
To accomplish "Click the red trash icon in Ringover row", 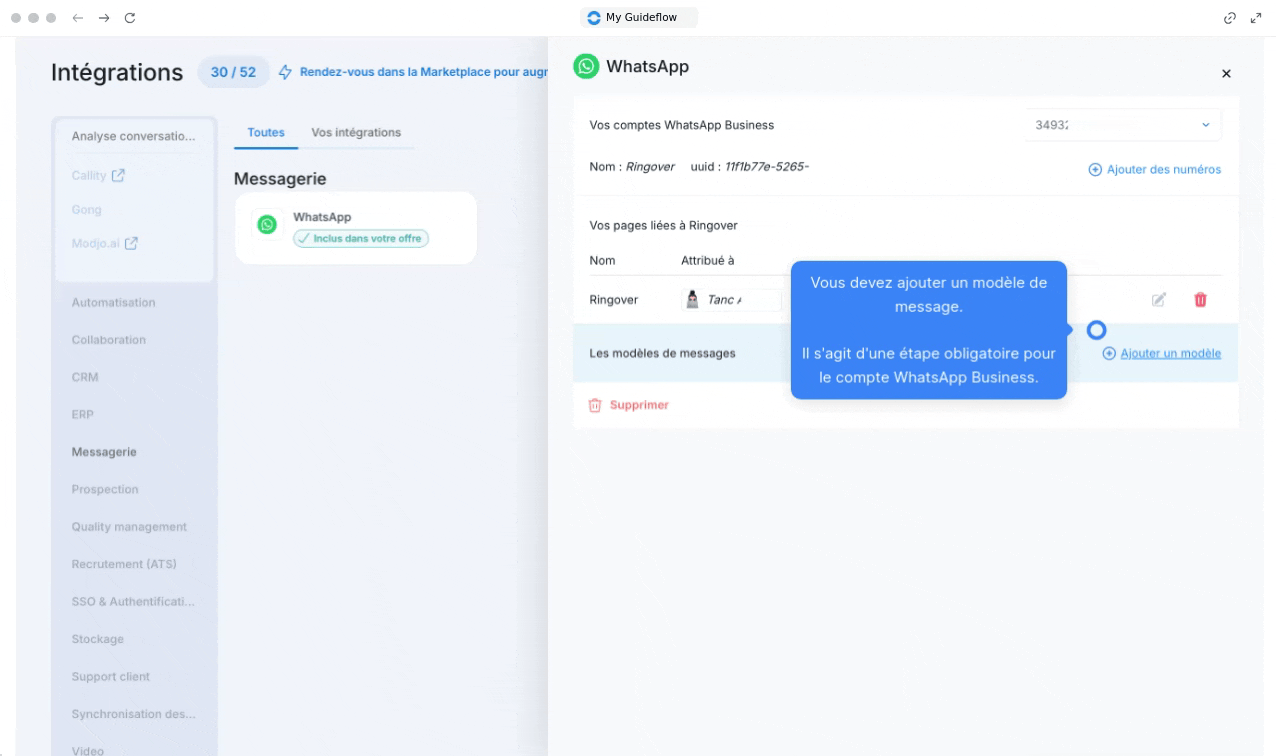I will (x=1200, y=299).
